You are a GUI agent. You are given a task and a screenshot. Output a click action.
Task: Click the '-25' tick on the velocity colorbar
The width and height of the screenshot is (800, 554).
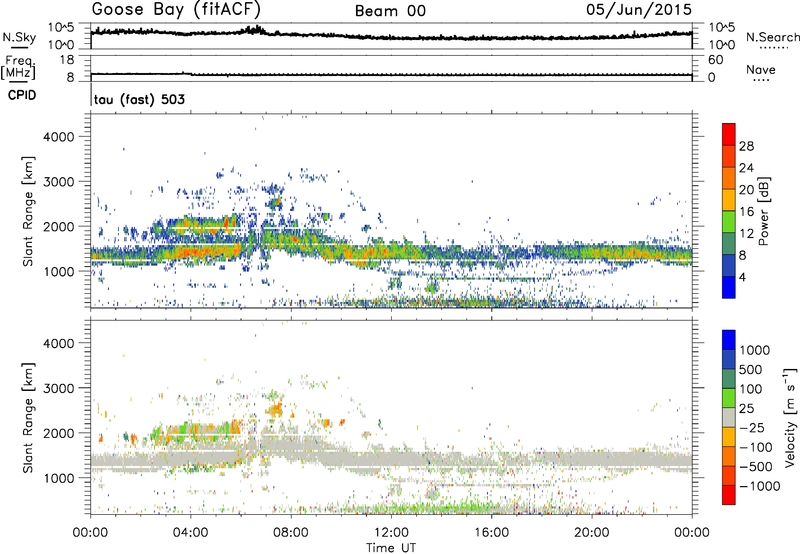click(752, 427)
